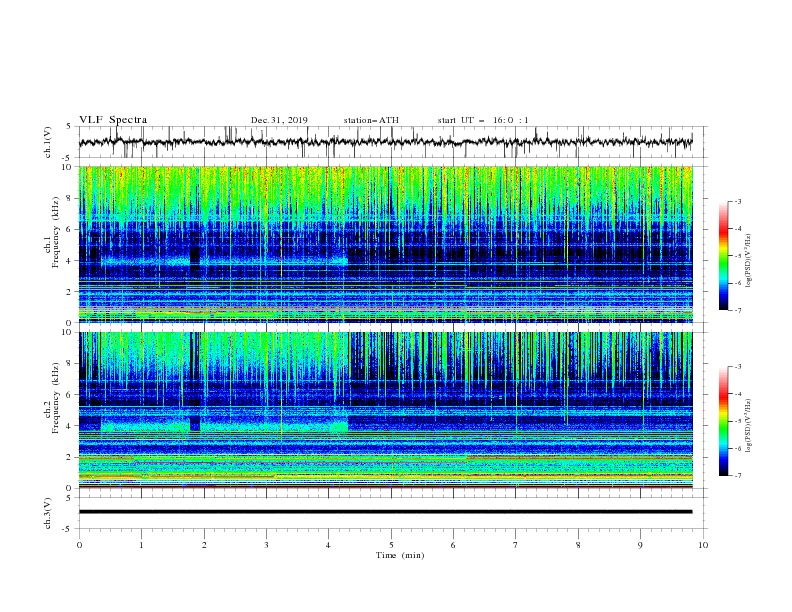Screen dimensions: 792x612
Task: Click the "ch.3(V)" axis label
Action: tap(47, 513)
